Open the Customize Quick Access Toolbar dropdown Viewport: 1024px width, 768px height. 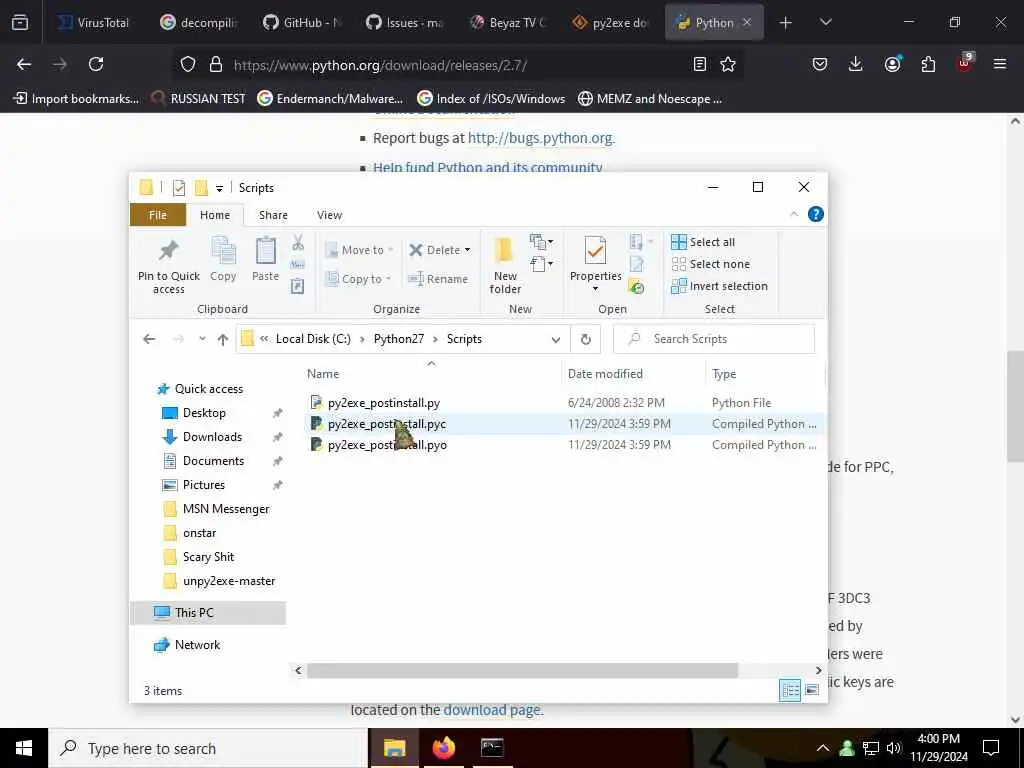coord(219,189)
